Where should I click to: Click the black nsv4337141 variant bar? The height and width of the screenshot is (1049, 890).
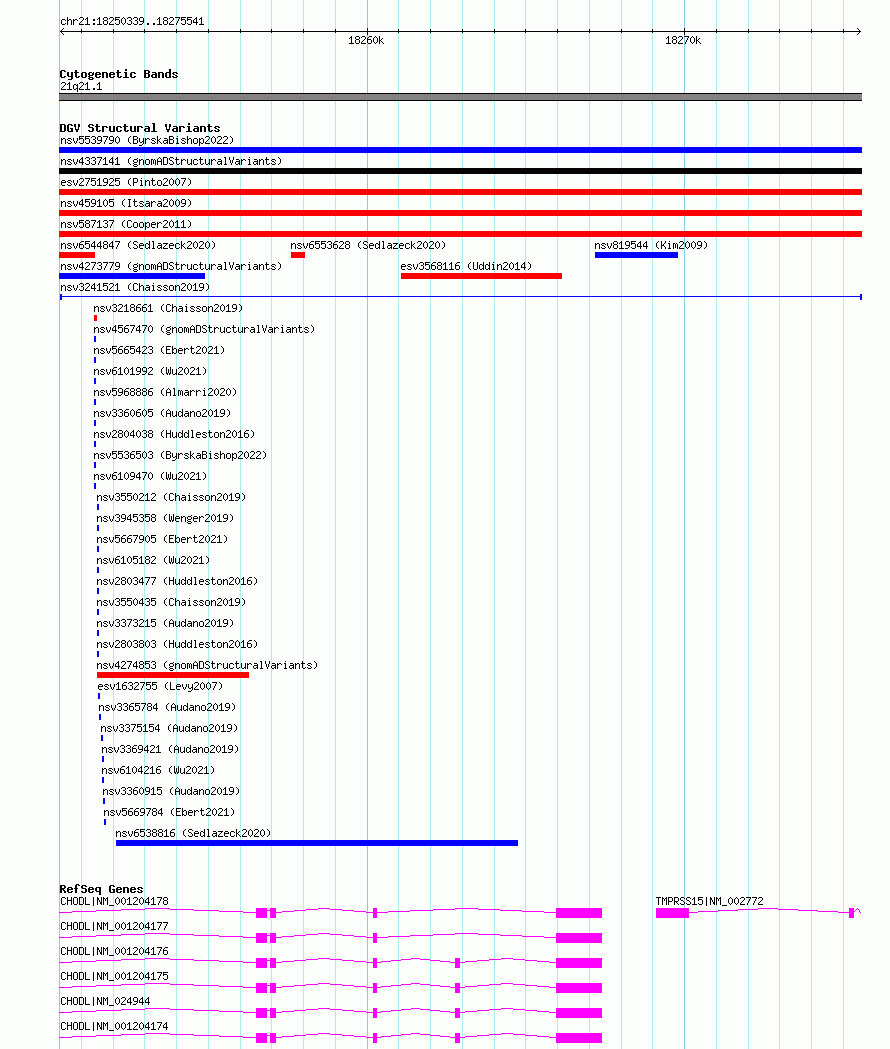(460, 171)
